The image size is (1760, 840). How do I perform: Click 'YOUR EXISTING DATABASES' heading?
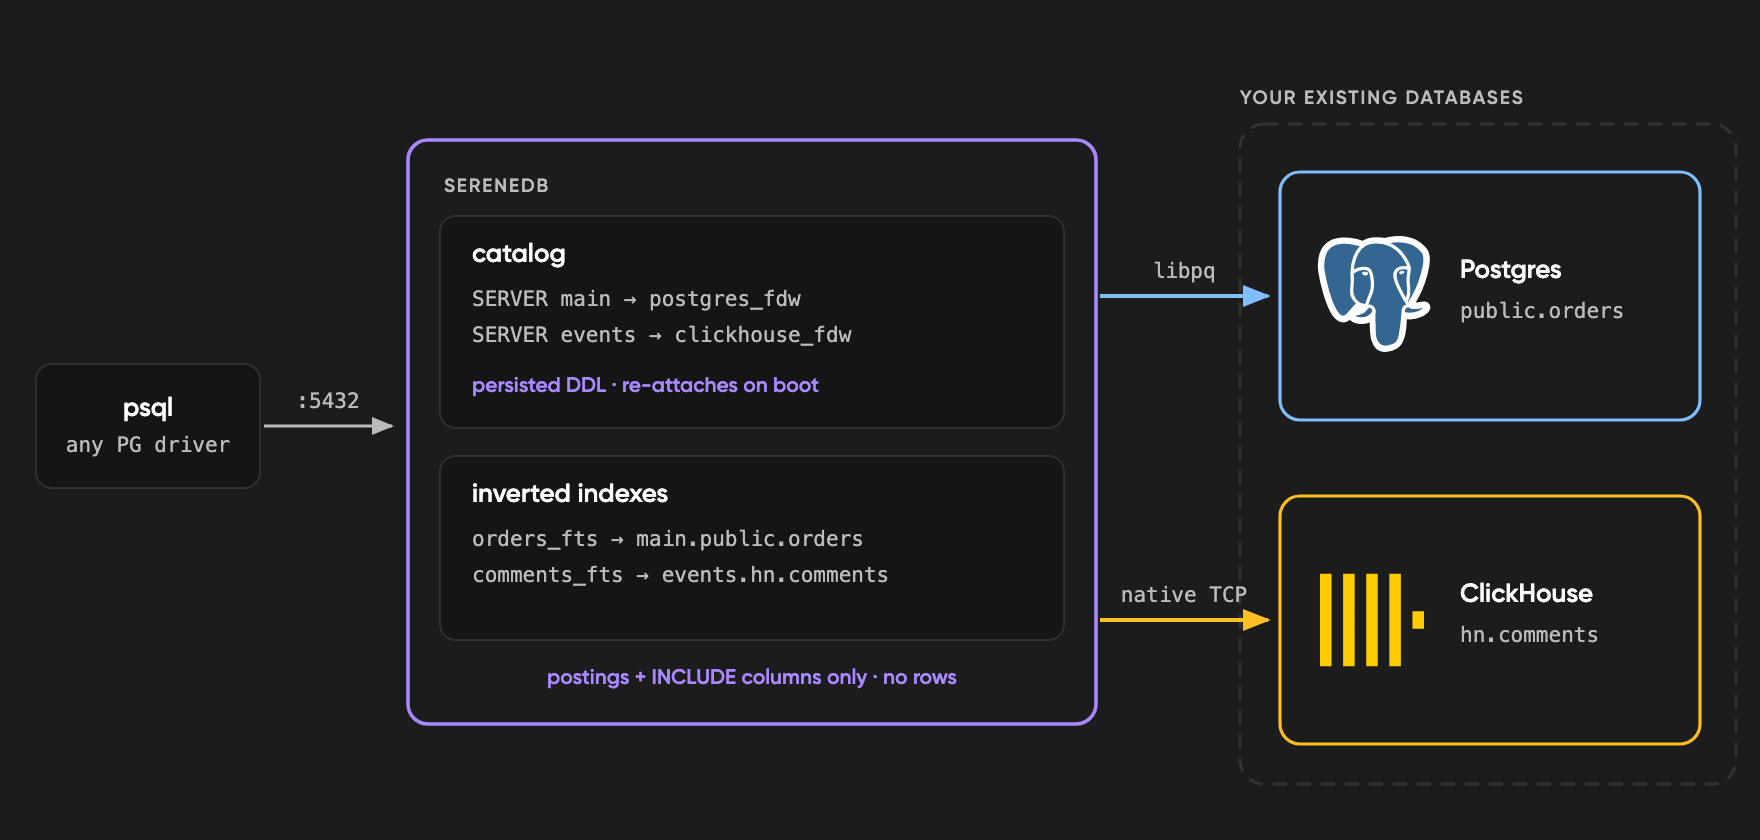tap(1381, 97)
